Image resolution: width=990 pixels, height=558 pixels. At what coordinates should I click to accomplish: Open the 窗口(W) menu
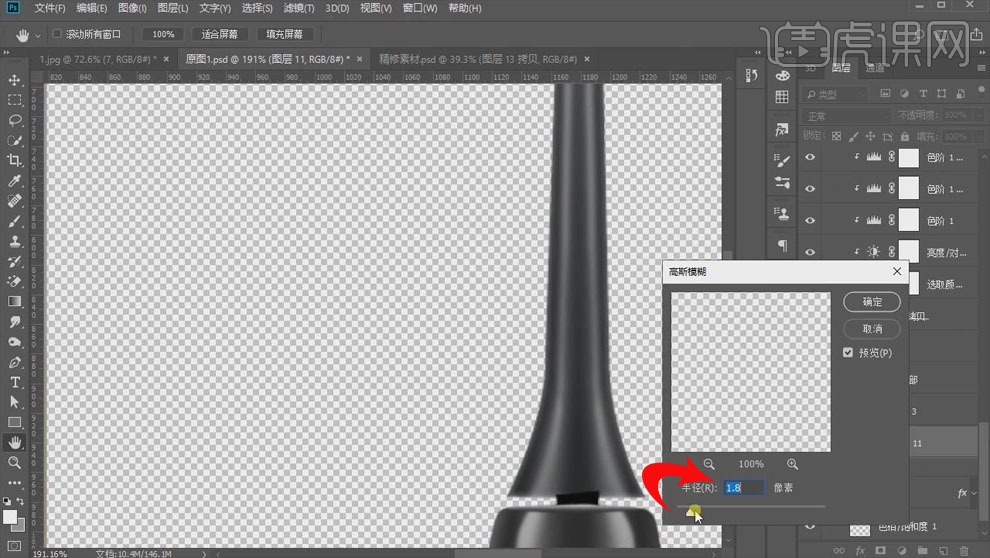420,8
